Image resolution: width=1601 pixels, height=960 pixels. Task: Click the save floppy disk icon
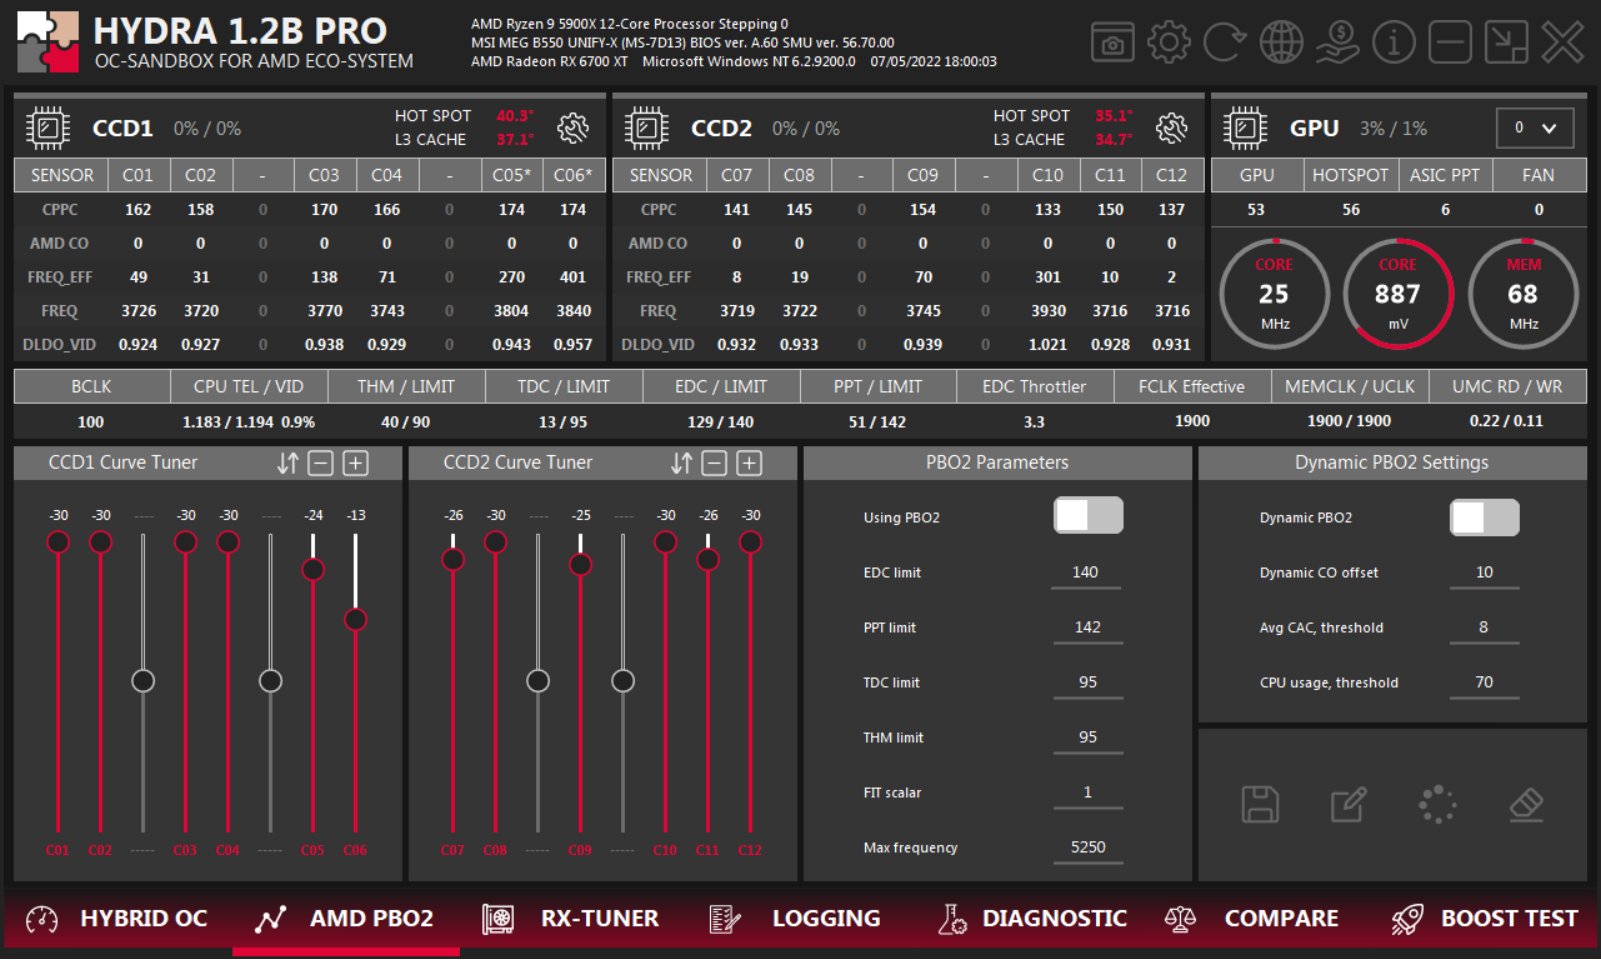[x=1260, y=804]
